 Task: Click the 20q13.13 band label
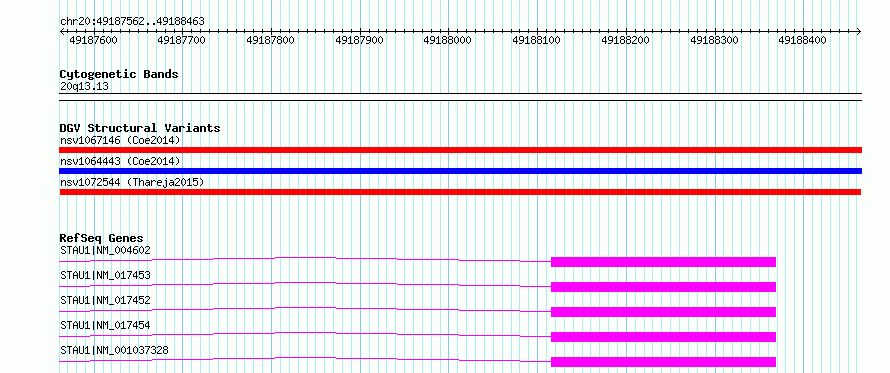tap(84, 87)
